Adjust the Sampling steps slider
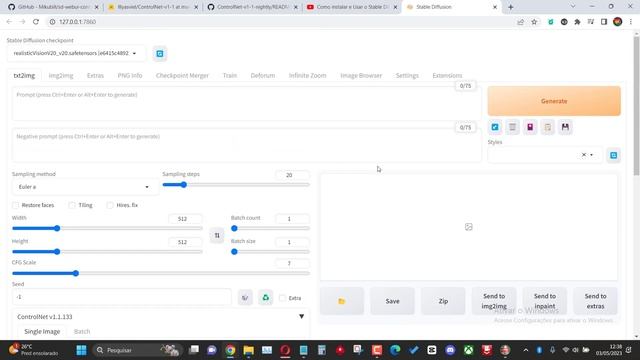 (236, 185)
